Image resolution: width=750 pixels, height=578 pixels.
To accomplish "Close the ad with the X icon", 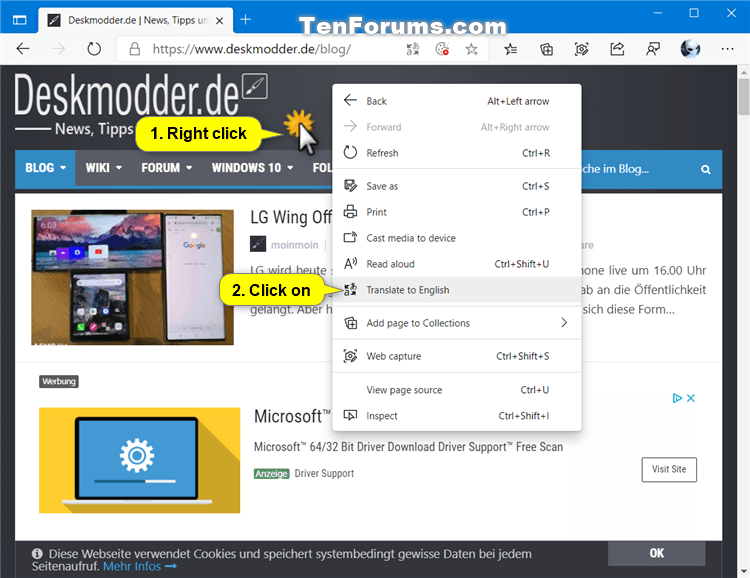I will 691,398.
